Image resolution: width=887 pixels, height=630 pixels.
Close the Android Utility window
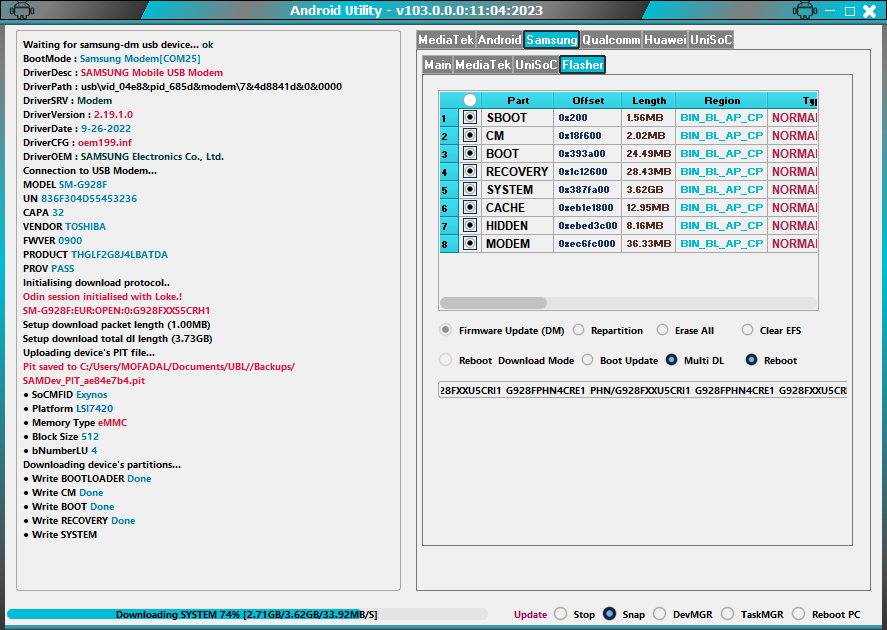tap(869, 11)
